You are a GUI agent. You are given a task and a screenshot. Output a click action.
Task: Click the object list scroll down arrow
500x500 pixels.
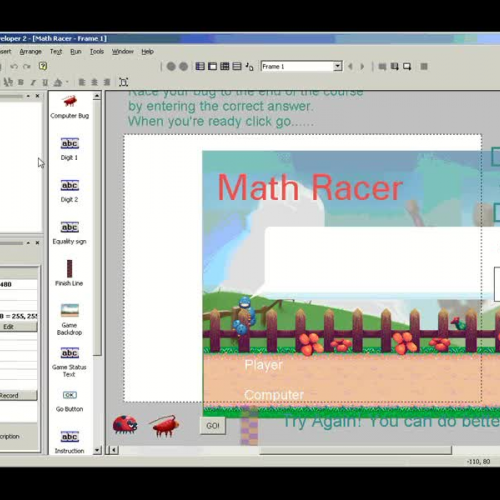(97, 450)
